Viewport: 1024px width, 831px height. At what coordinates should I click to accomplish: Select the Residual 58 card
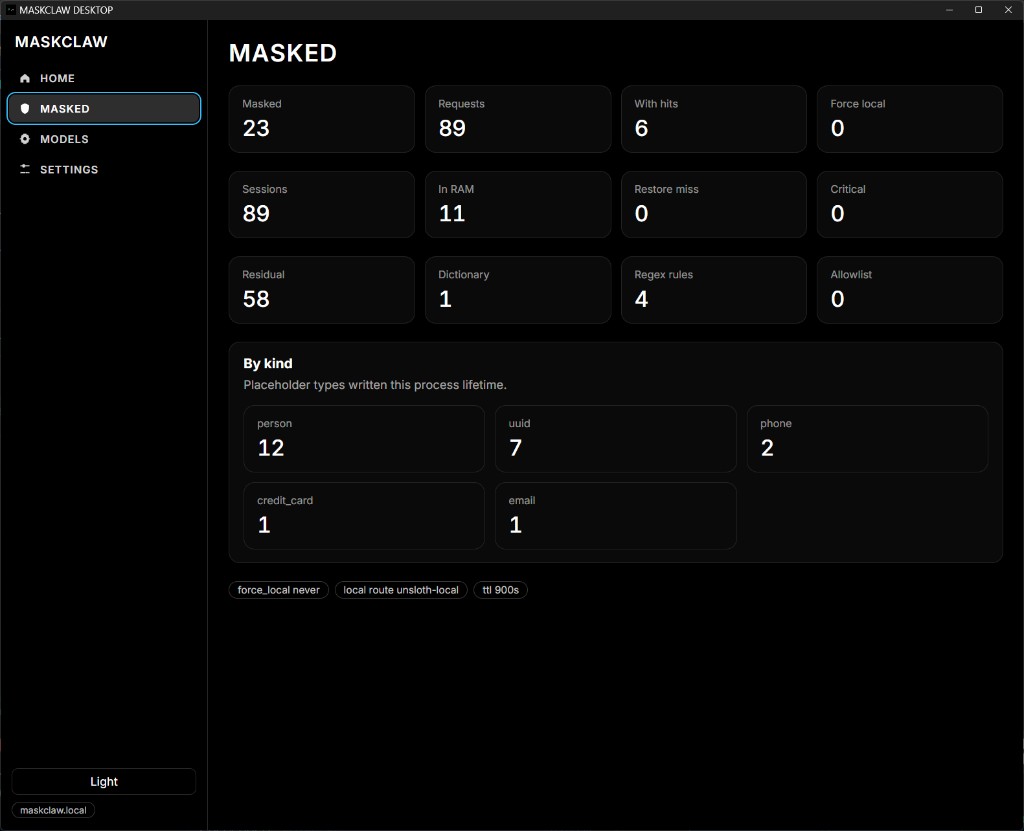coord(322,290)
